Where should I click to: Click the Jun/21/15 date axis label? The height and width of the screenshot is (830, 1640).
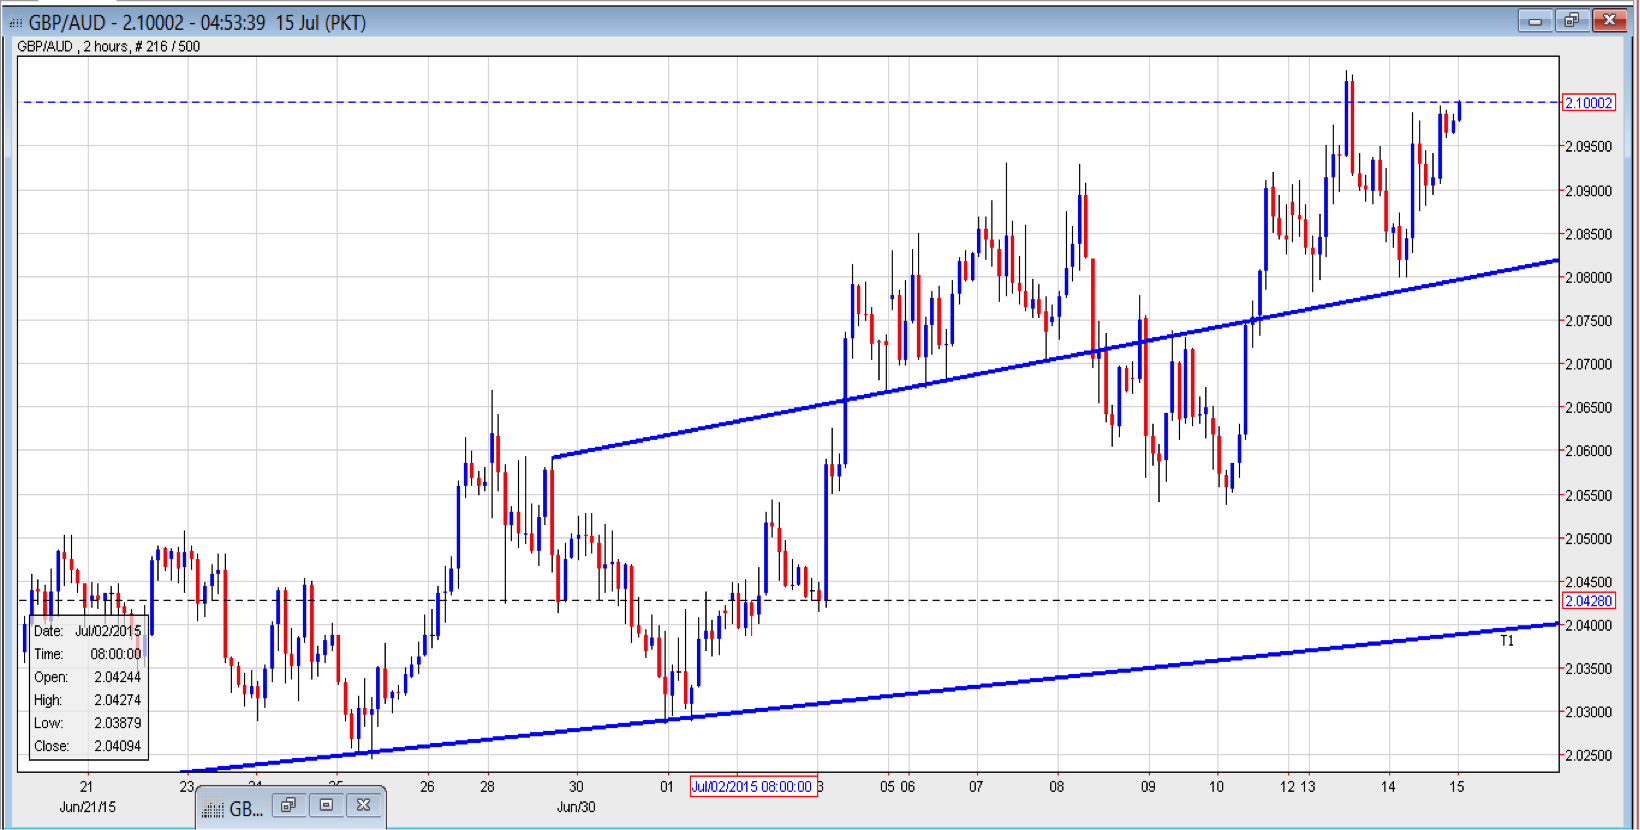click(87, 807)
